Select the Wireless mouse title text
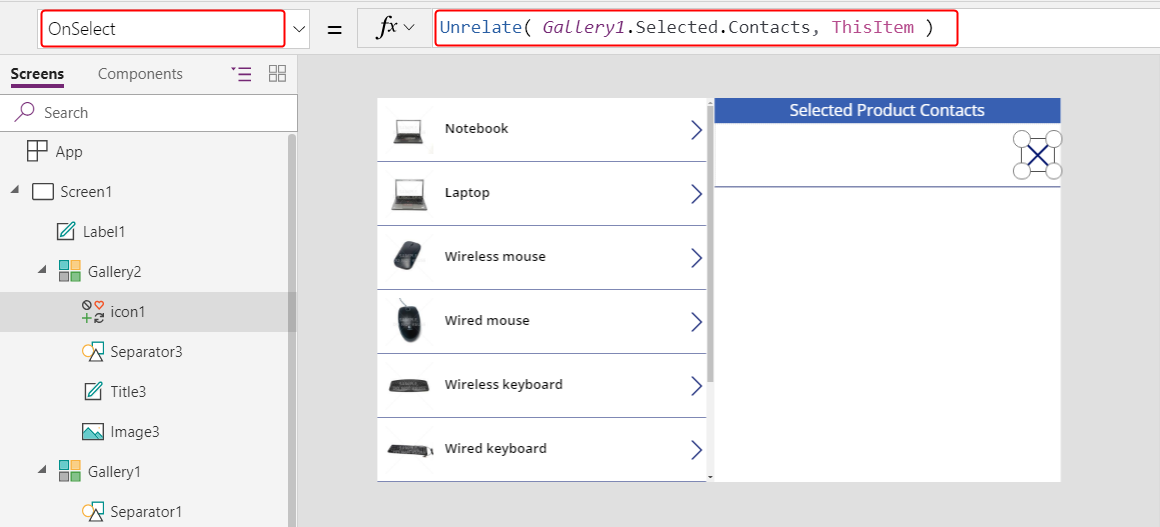The width and height of the screenshot is (1160, 527). click(x=495, y=256)
